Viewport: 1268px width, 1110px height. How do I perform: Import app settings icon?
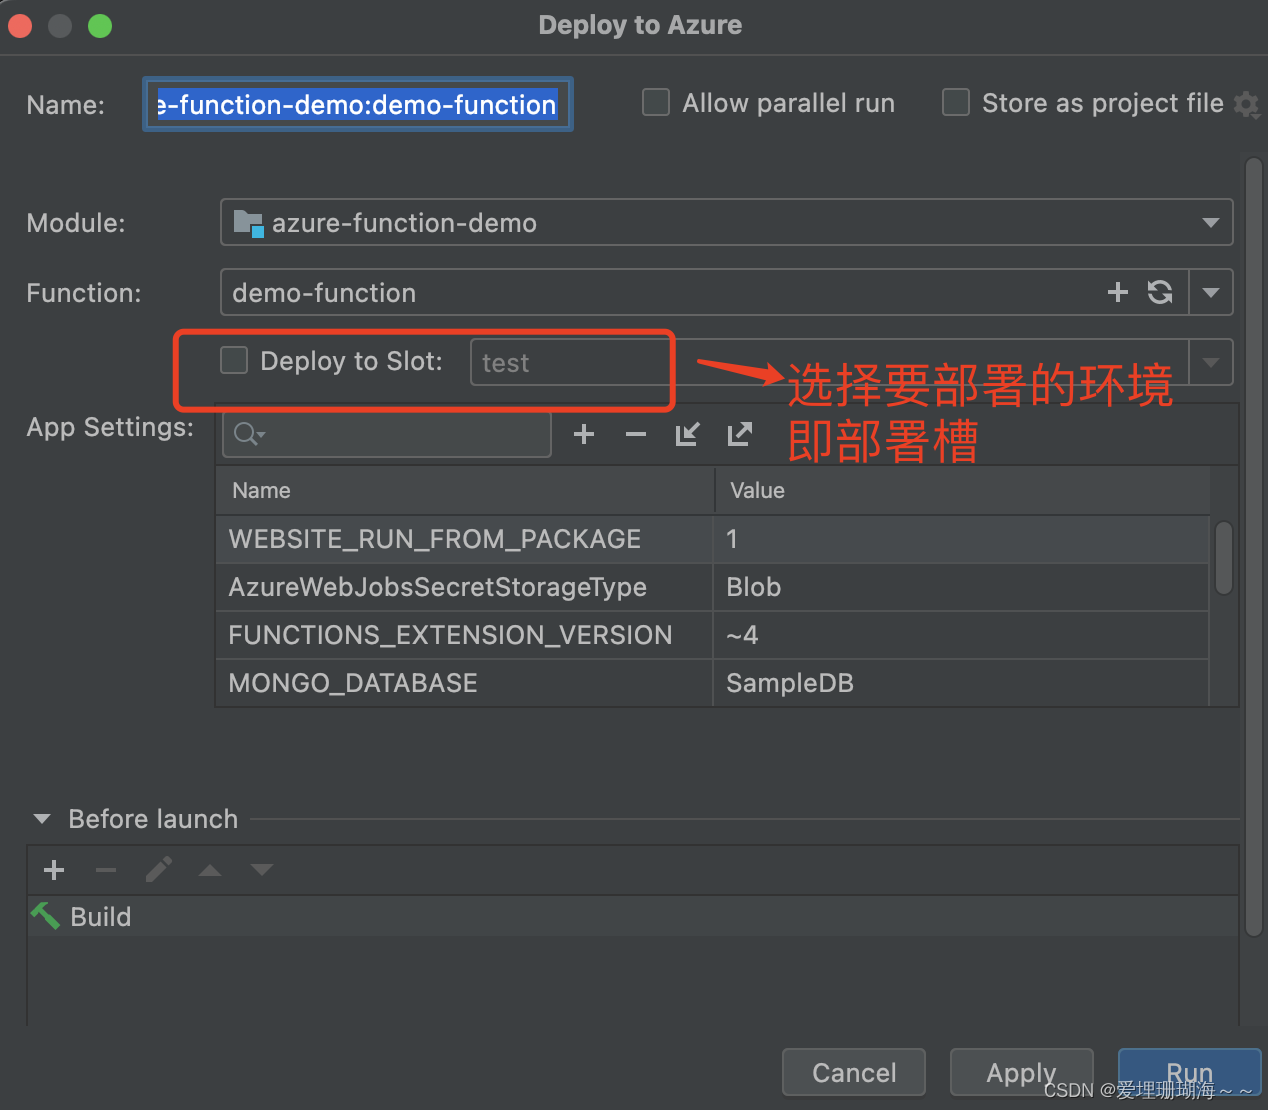click(687, 434)
